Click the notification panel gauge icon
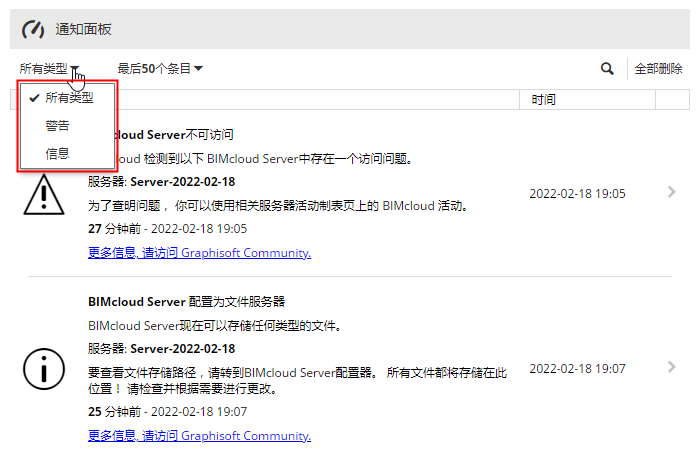 tap(33, 30)
